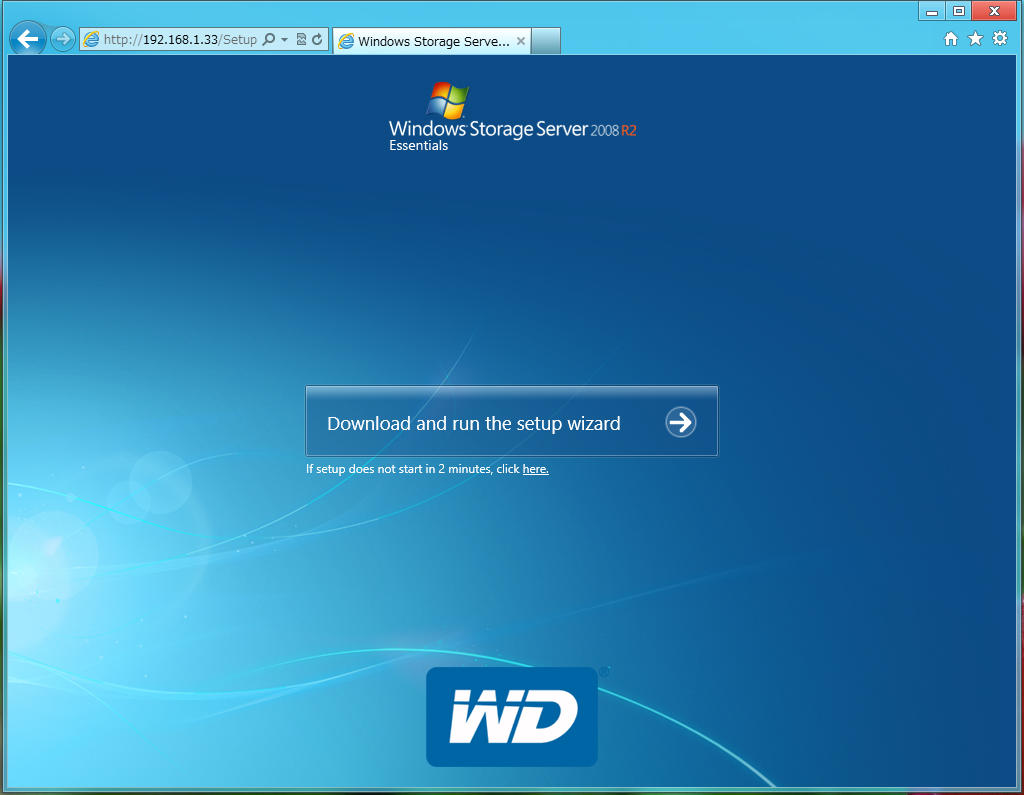Click the search magnifier in address bar
Image resolution: width=1024 pixels, height=795 pixels.
click(x=268, y=39)
